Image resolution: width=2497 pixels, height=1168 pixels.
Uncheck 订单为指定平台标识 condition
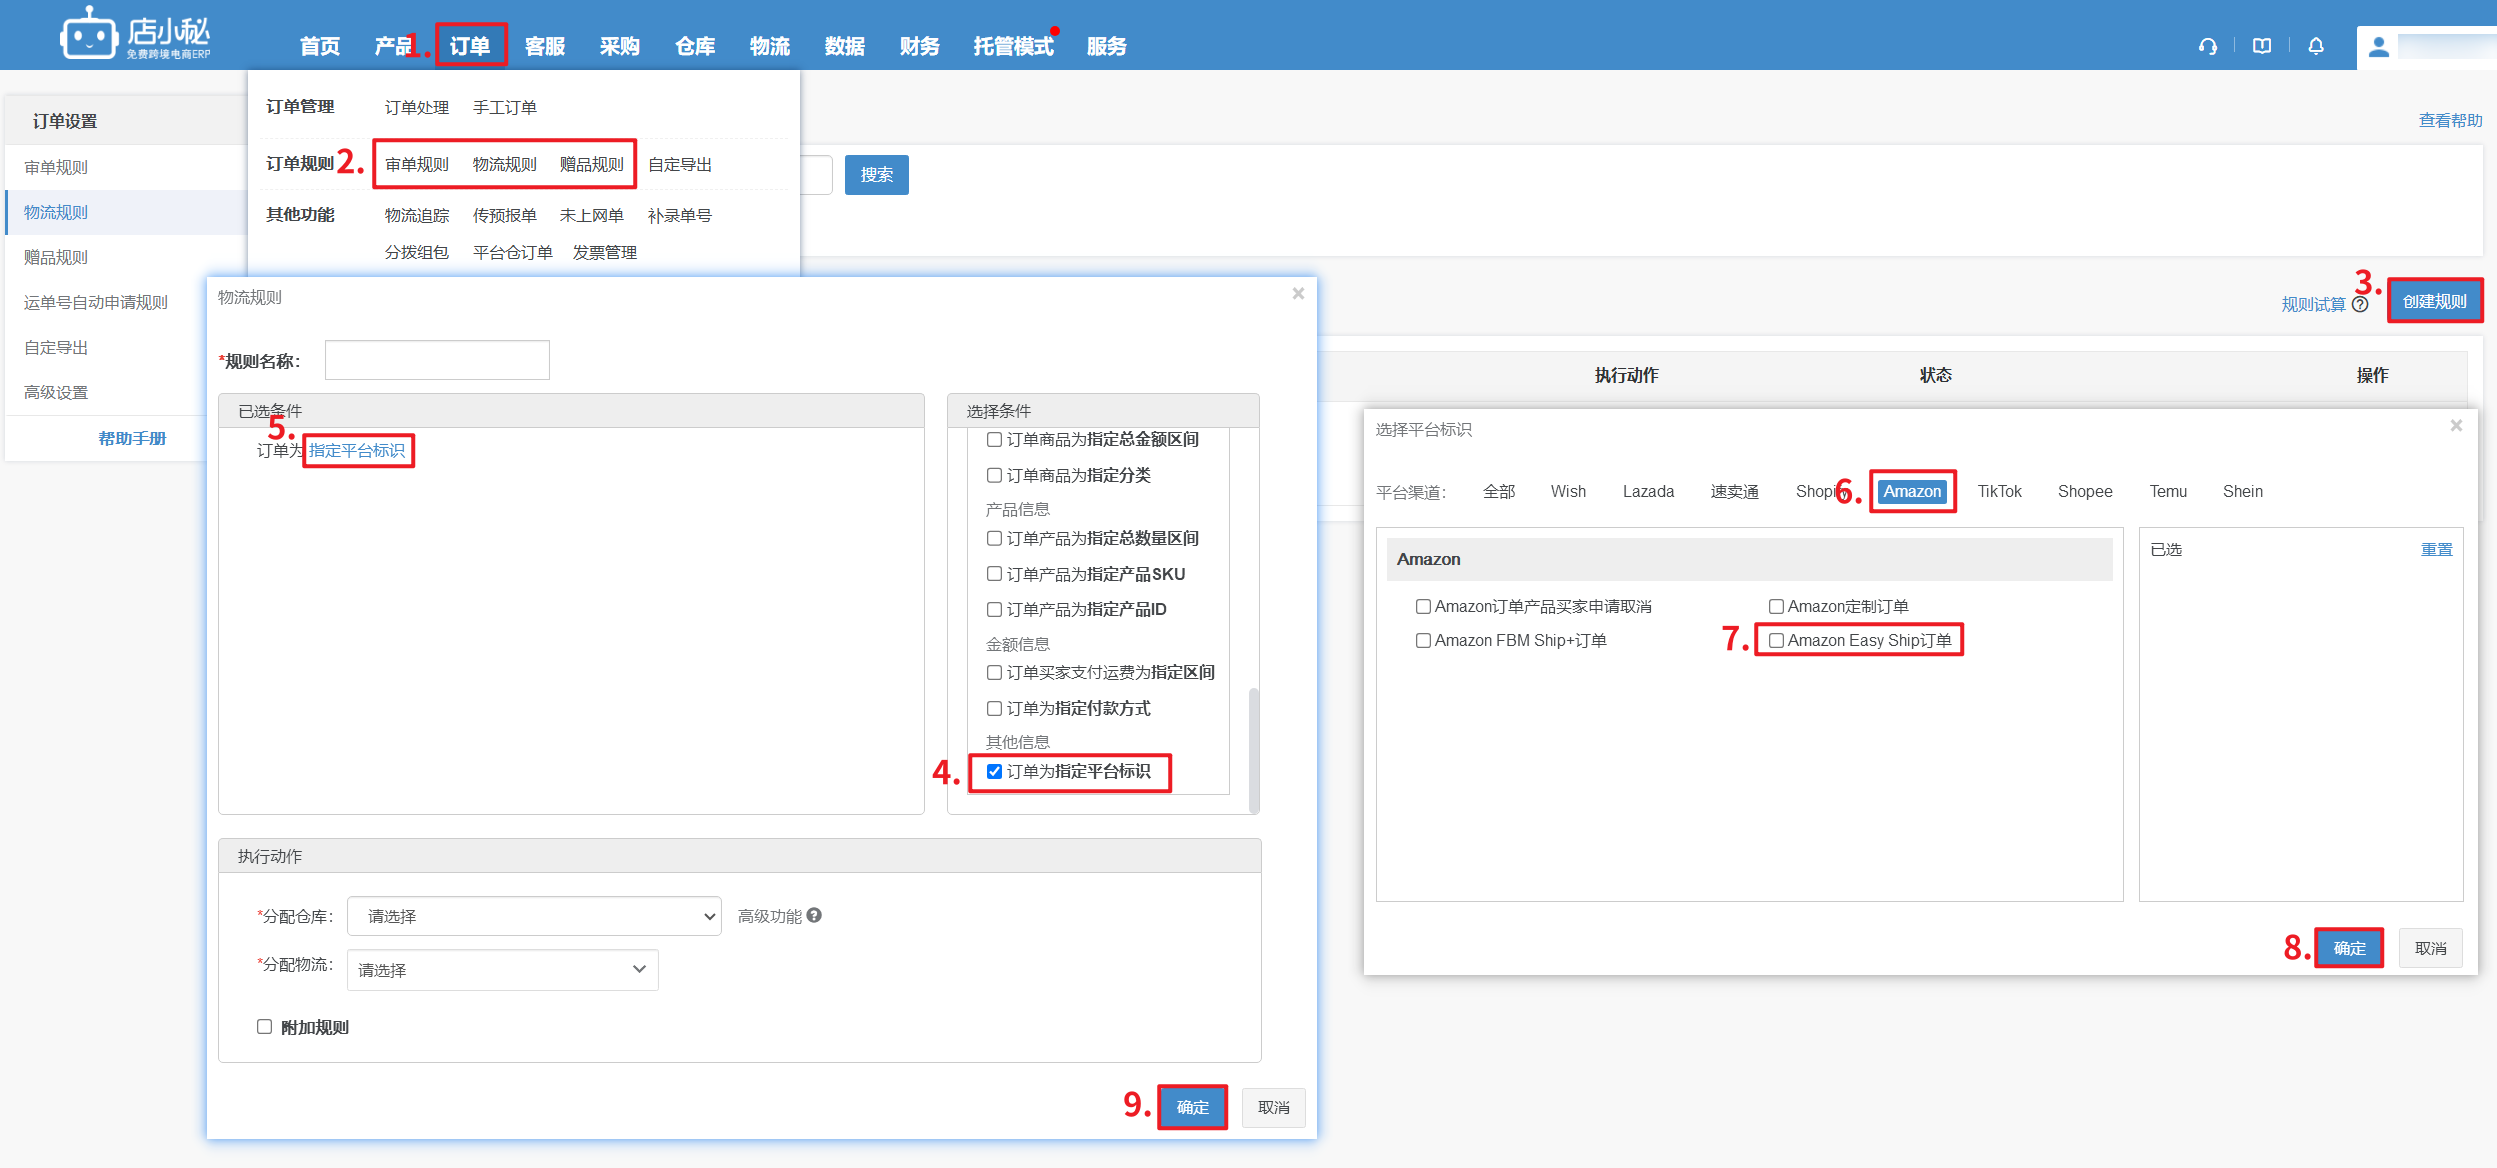pyautogui.click(x=994, y=771)
